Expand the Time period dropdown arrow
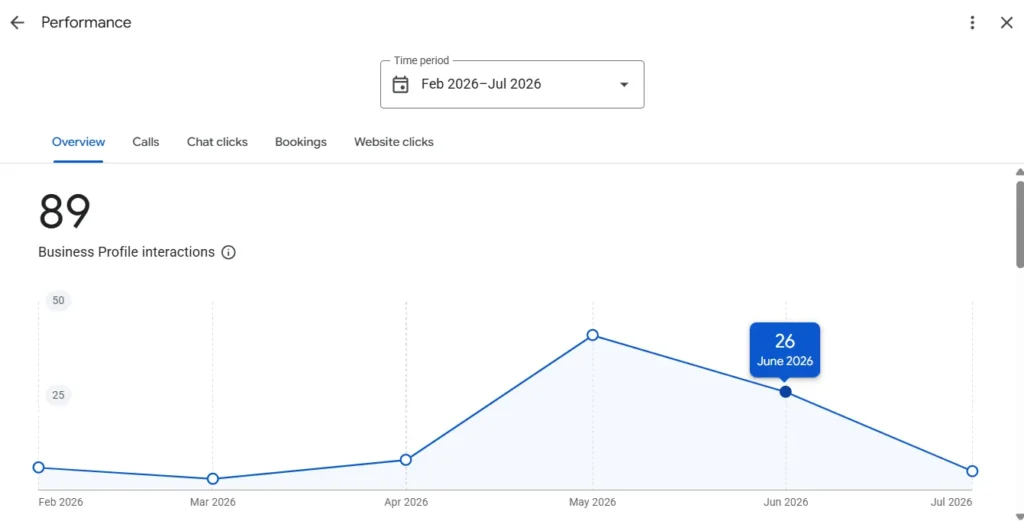The width and height of the screenshot is (1024, 521). point(624,84)
